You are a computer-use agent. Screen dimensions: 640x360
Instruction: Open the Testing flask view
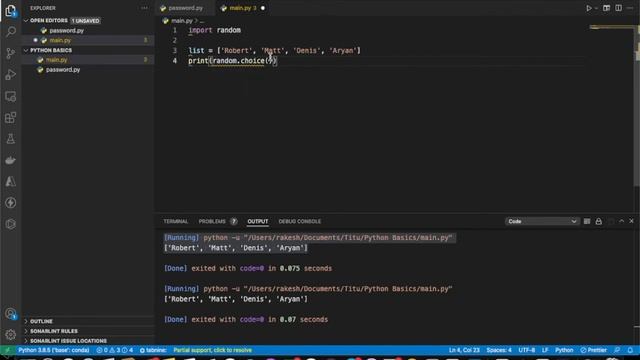(11, 139)
